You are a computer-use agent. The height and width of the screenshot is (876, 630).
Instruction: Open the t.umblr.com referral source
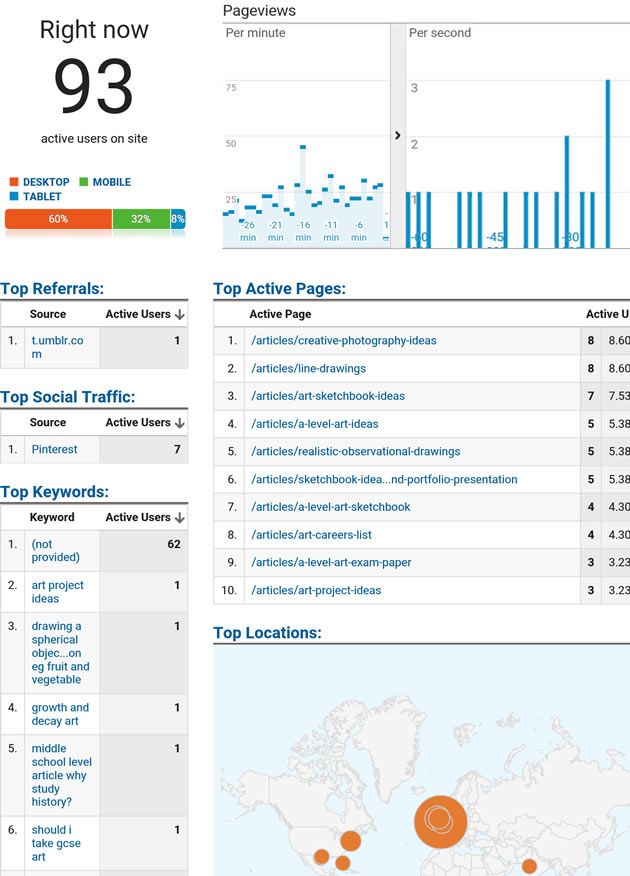(x=57, y=347)
